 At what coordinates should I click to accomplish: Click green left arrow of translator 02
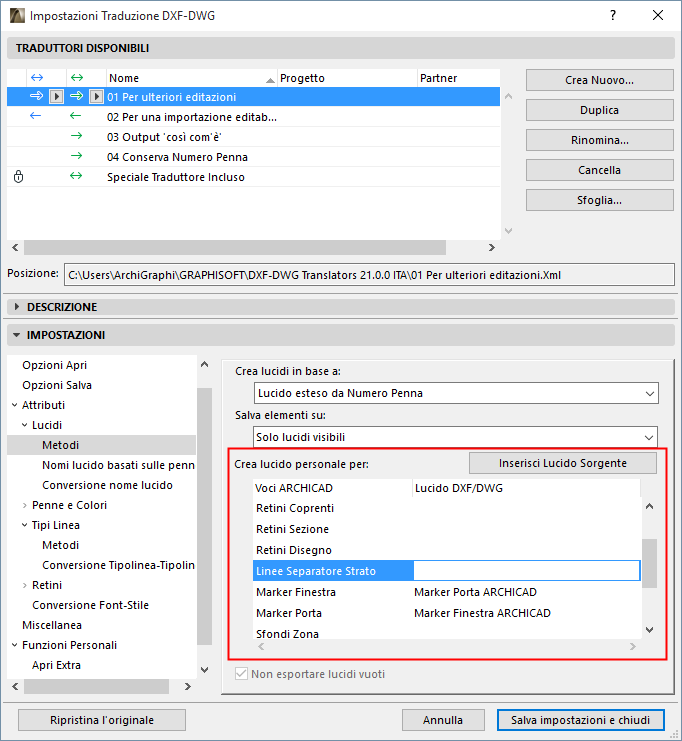pos(76,116)
